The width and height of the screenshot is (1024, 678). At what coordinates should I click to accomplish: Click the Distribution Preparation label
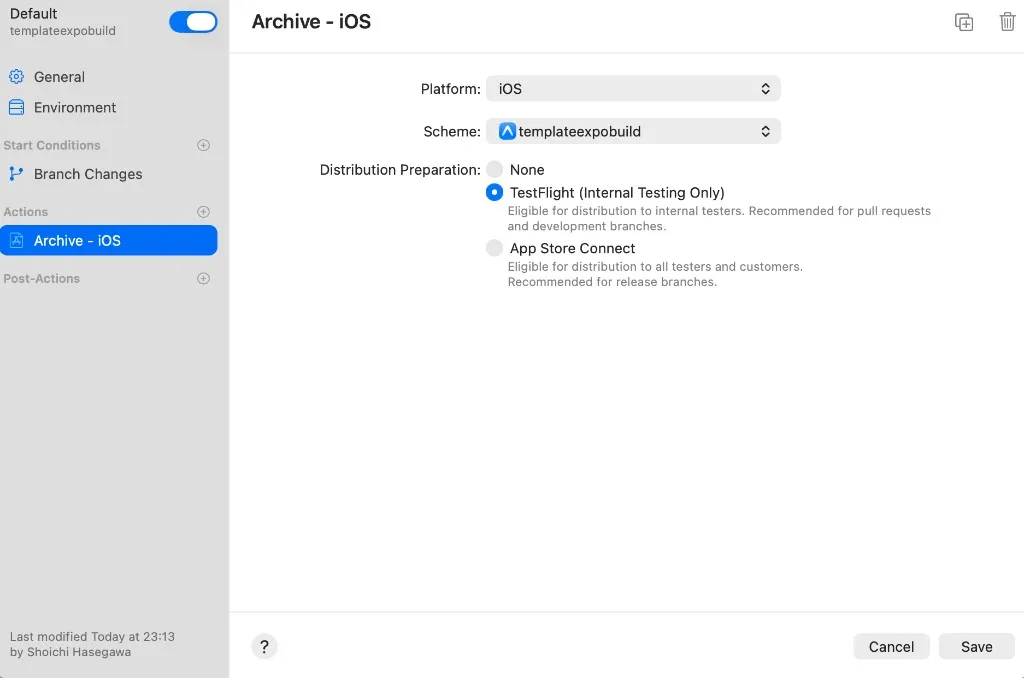400,170
